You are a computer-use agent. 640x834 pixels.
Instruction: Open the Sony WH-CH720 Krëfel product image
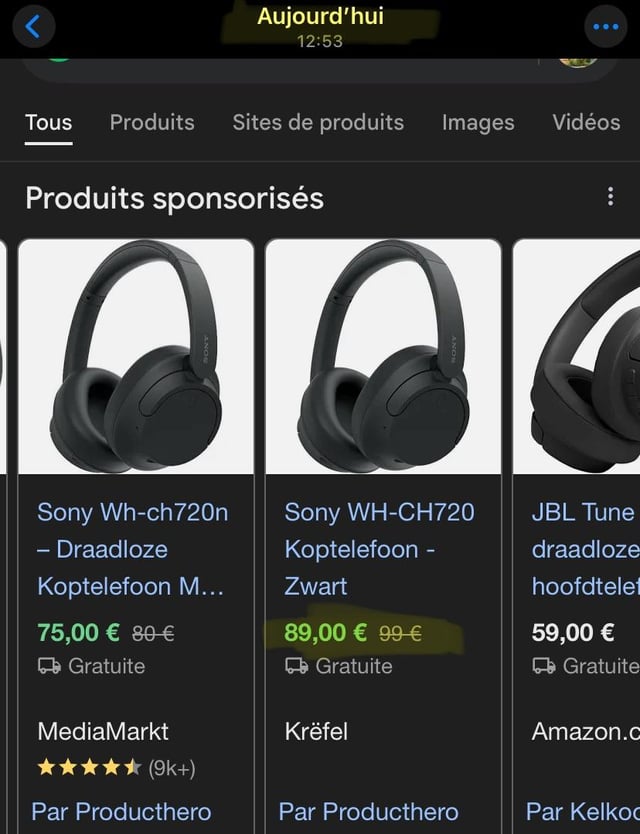pos(383,356)
